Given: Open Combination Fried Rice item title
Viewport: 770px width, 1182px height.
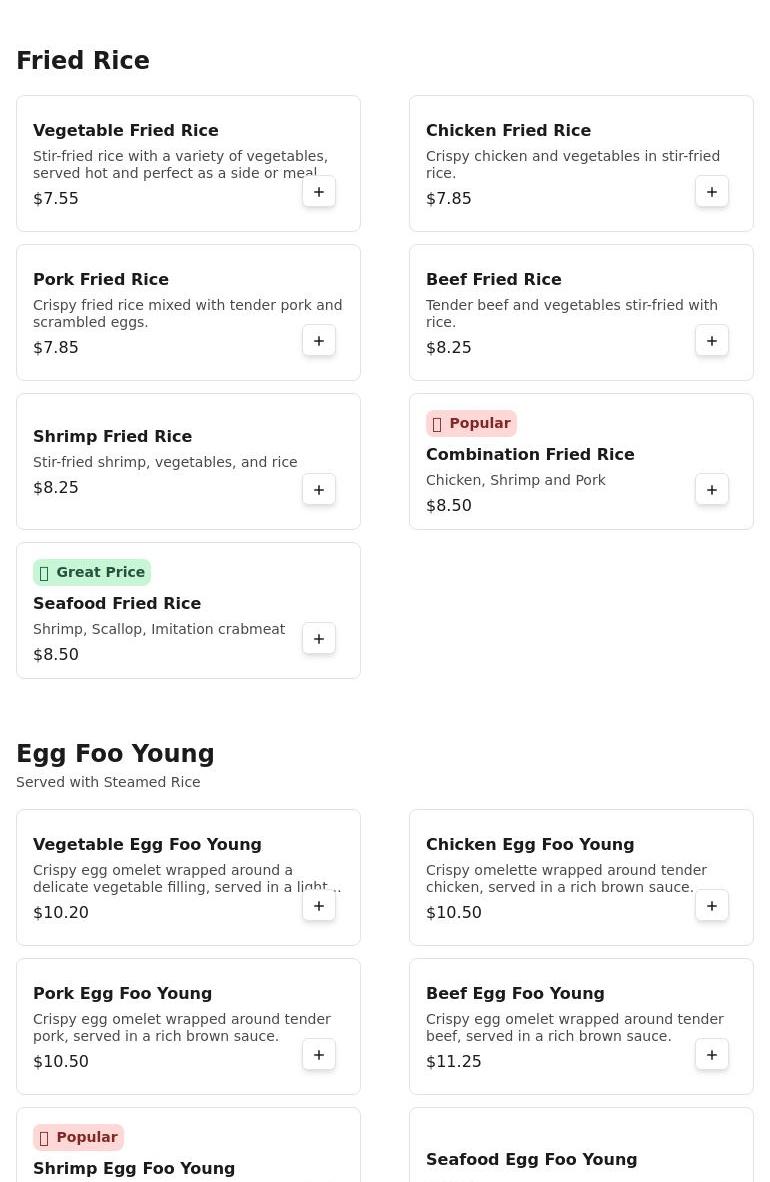Looking at the screenshot, I should coord(530,454).
